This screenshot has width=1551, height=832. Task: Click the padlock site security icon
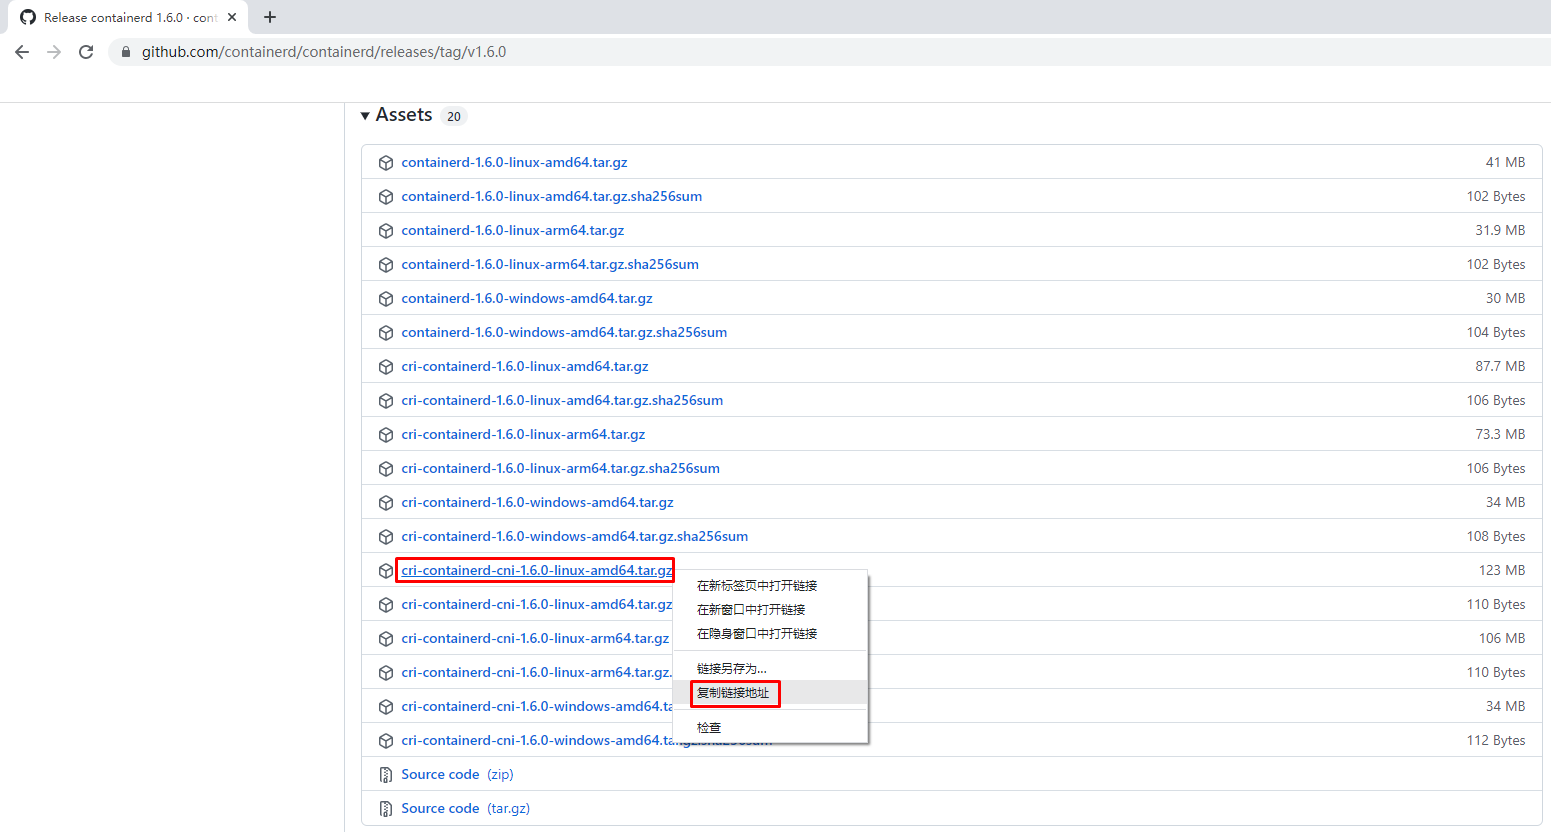point(126,52)
